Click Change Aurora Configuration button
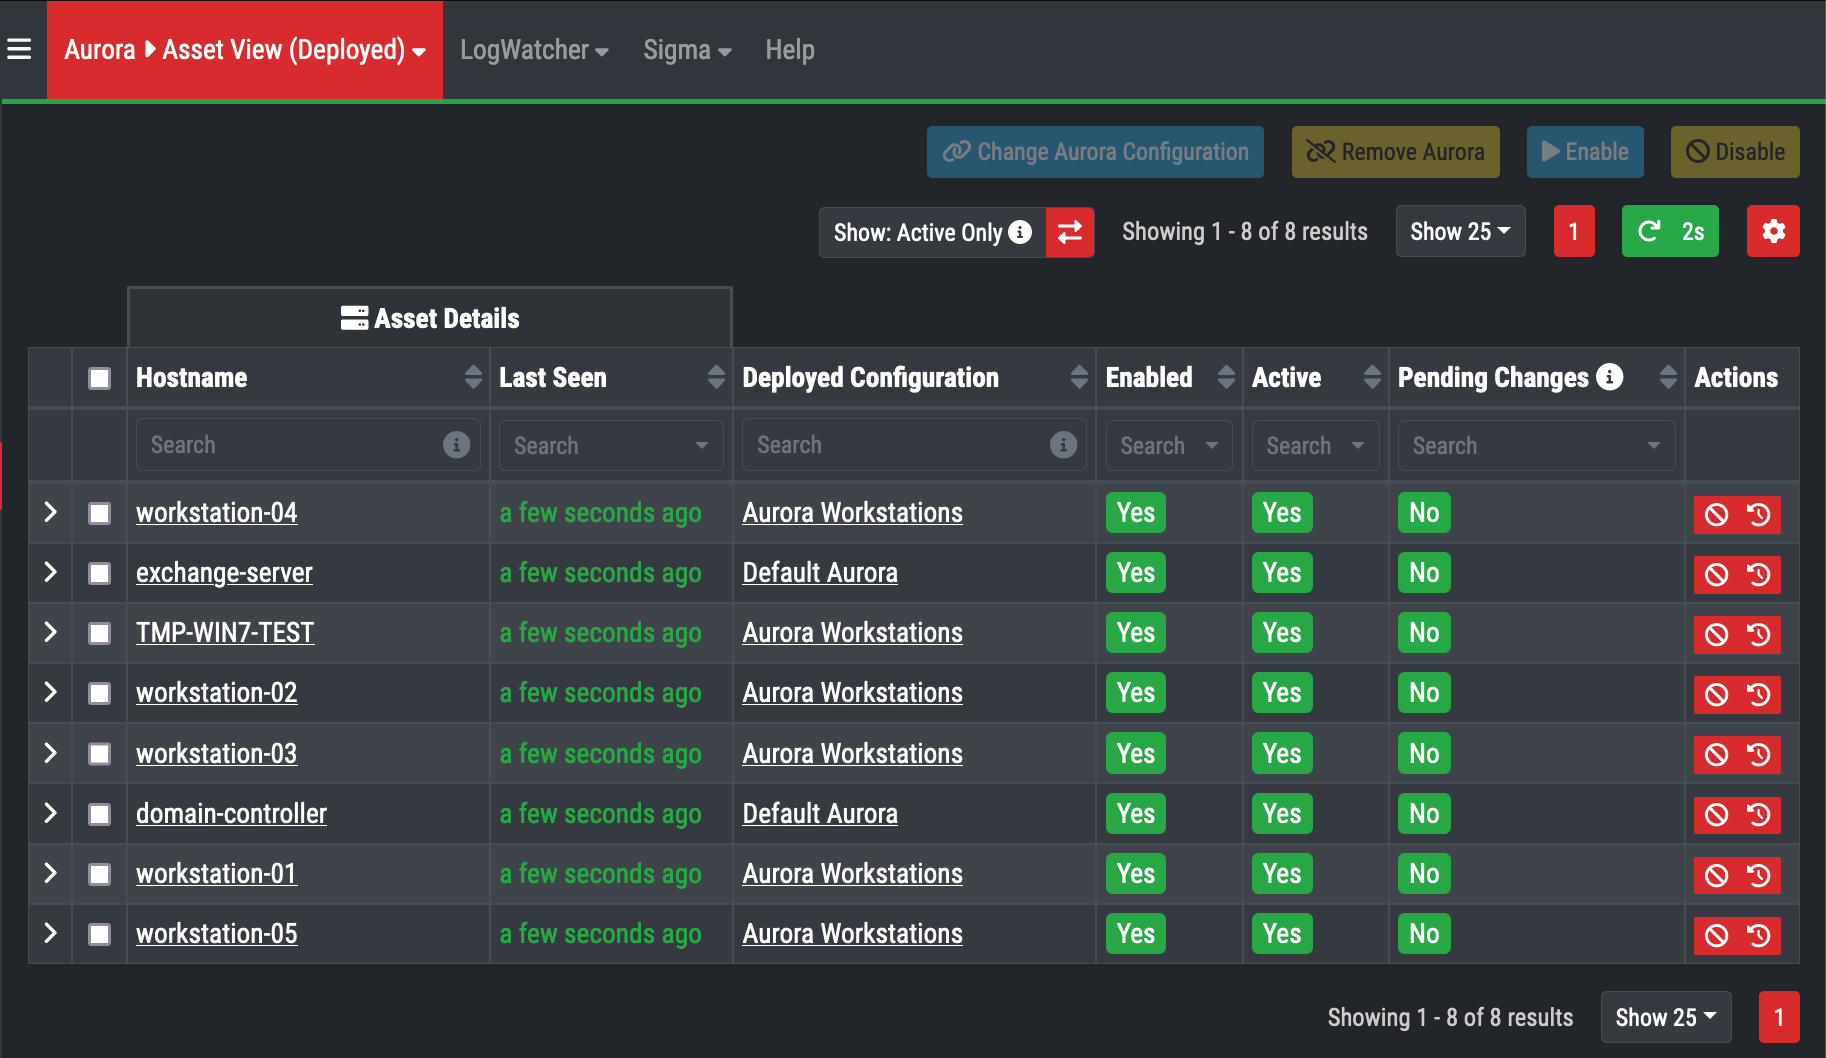 click(x=1095, y=152)
